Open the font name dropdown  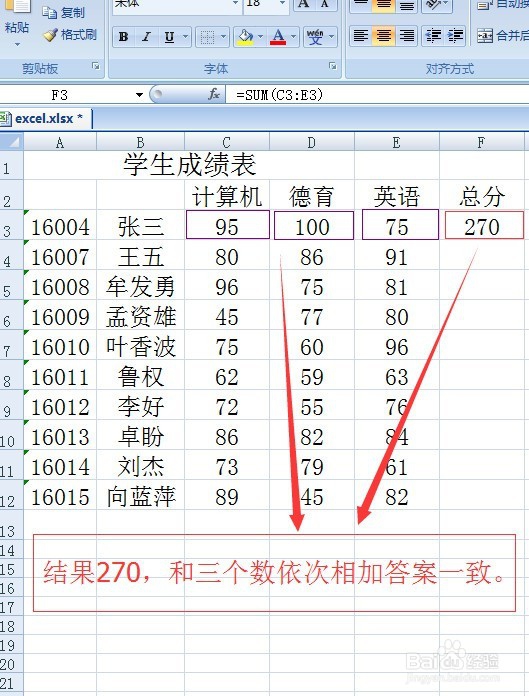point(235,4)
